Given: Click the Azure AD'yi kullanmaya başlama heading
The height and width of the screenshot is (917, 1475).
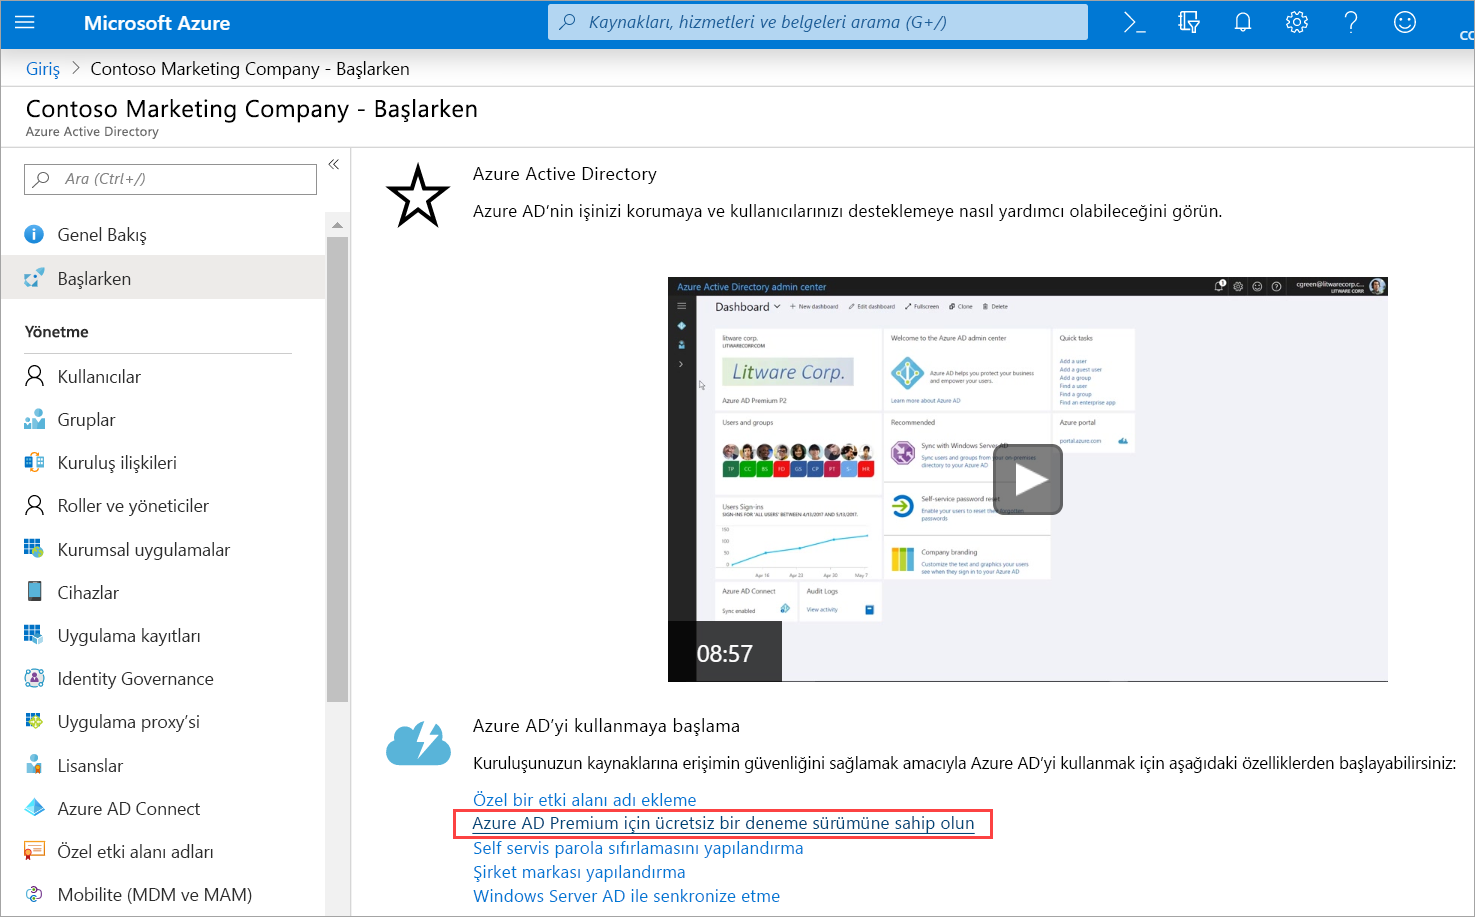Looking at the screenshot, I should [606, 726].
